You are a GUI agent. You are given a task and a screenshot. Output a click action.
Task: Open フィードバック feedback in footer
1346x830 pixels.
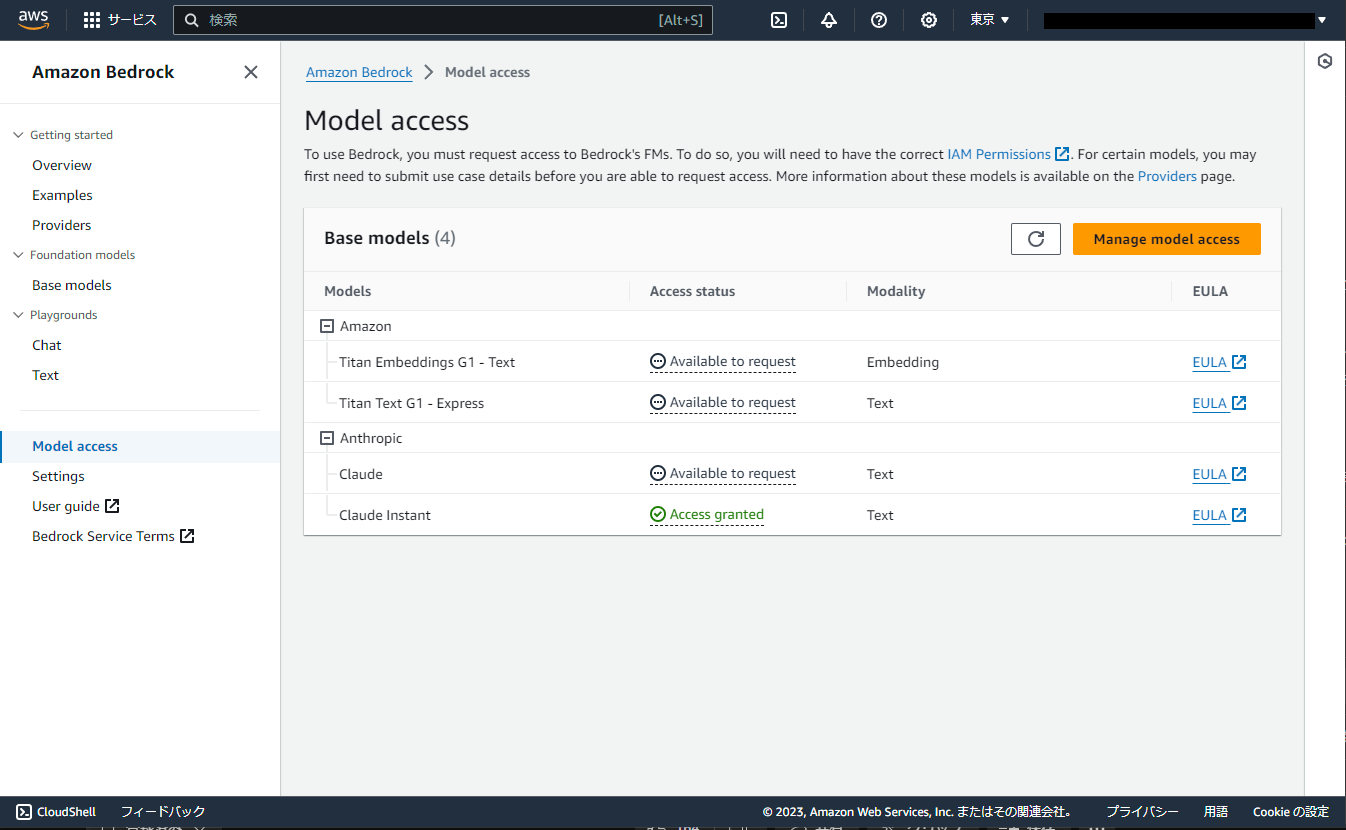163,812
